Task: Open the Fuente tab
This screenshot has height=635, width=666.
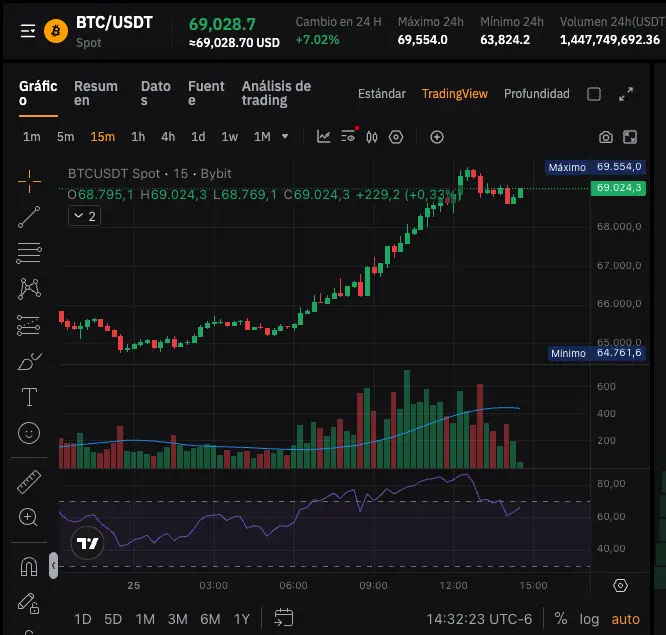Action: tap(206, 93)
